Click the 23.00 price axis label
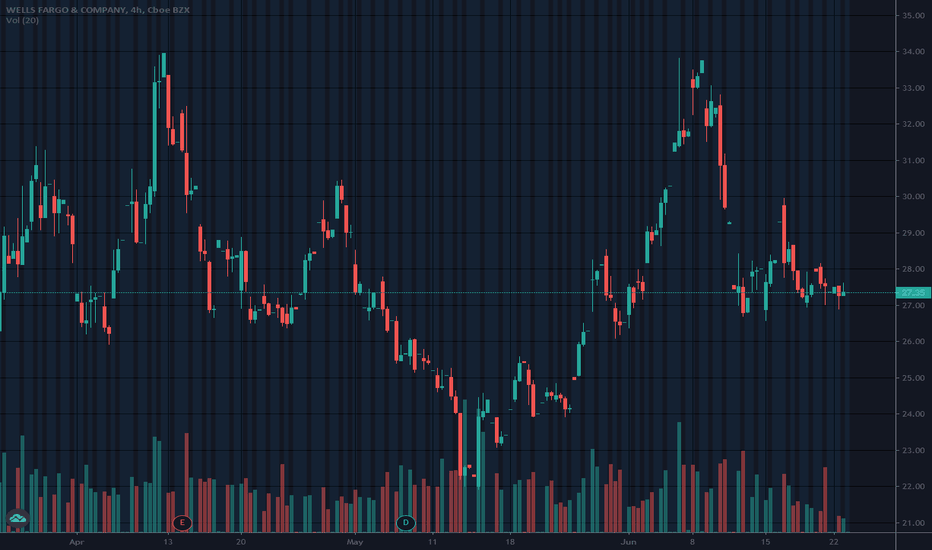The width and height of the screenshot is (932, 550). (x=913, y=451)
